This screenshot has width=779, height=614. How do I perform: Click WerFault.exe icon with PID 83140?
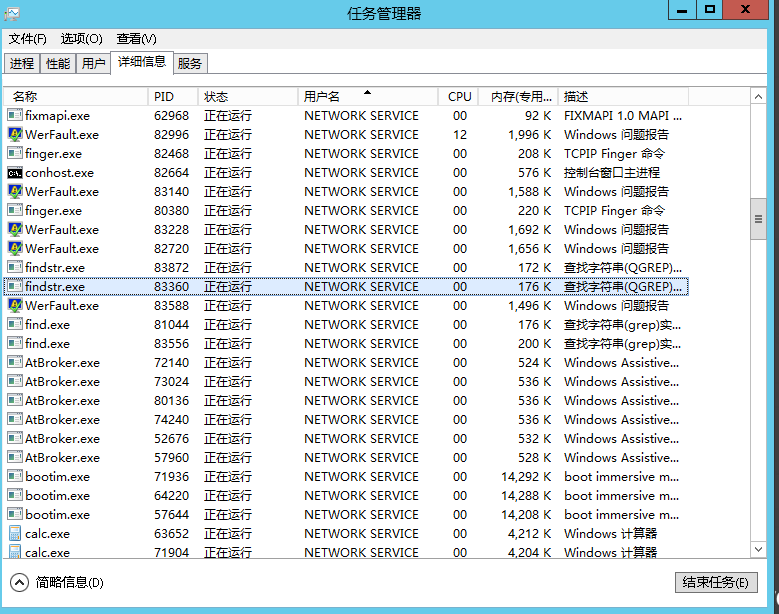point(15,191)
